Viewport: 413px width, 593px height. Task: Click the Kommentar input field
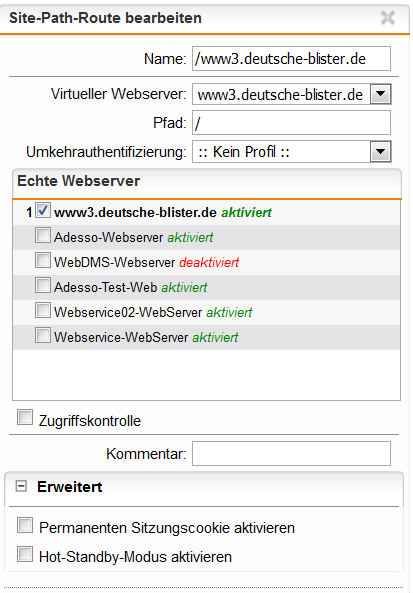291,453
